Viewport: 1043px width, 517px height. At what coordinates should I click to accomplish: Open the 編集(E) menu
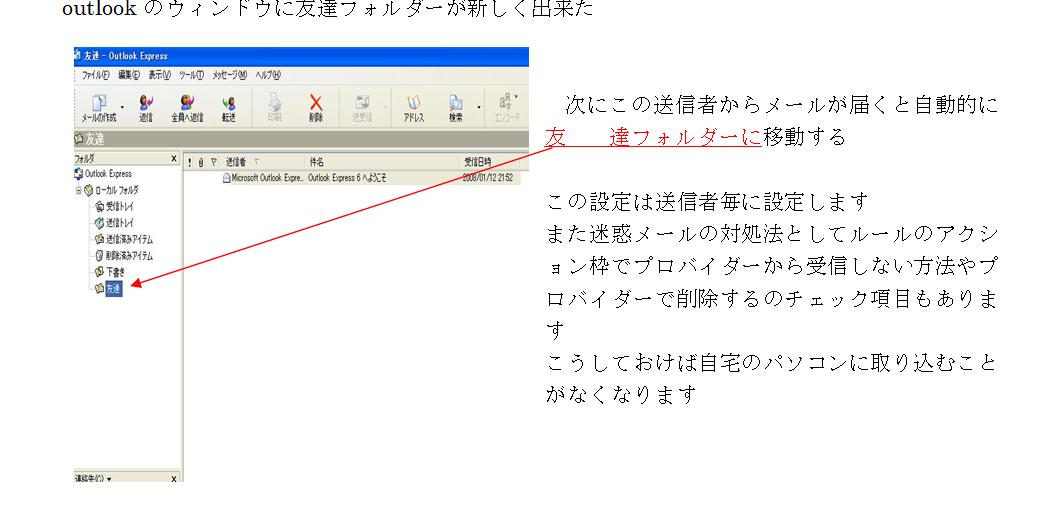click(129, 75)
